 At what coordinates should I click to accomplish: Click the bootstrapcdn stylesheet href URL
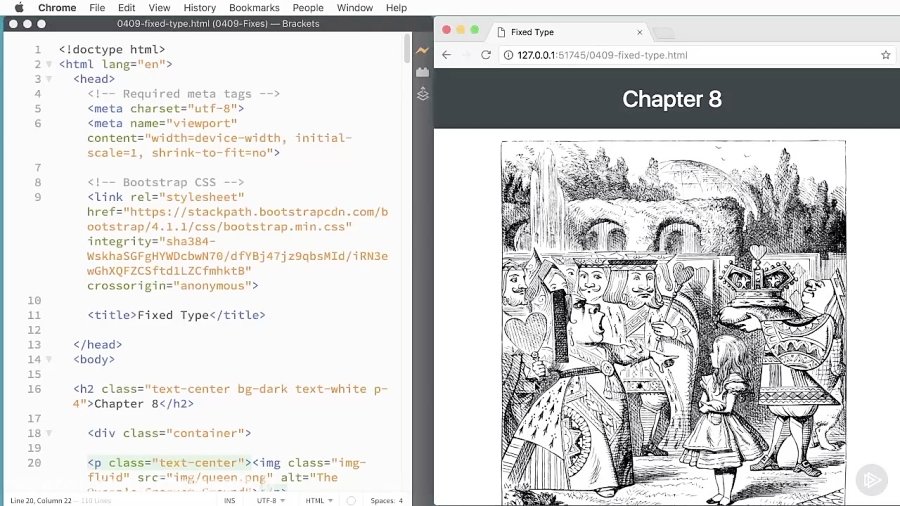[238, 219]
